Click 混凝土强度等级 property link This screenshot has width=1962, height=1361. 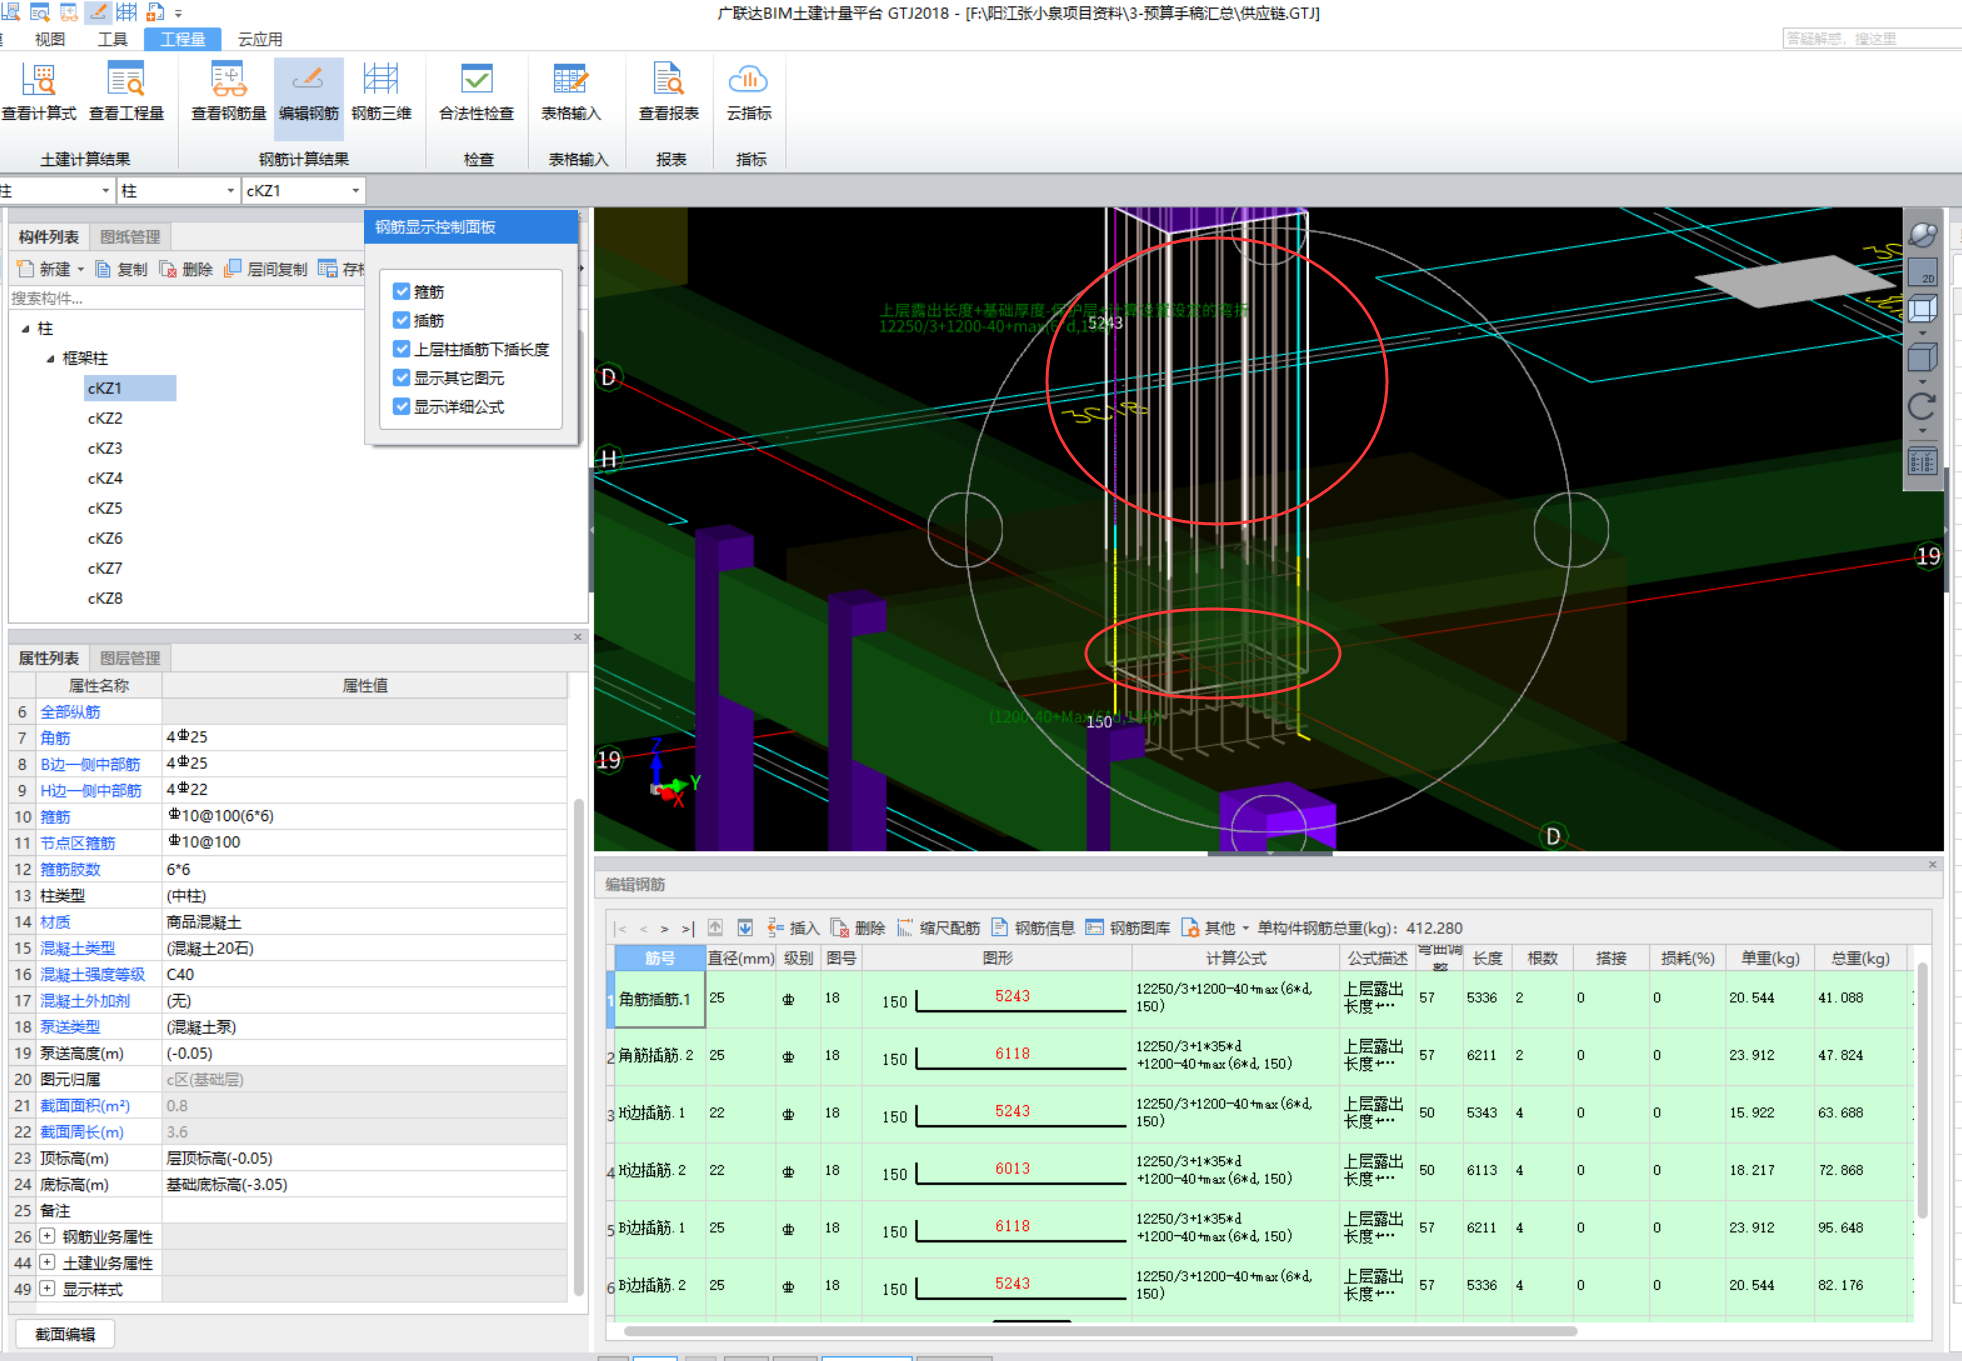(x=92, y=974)
